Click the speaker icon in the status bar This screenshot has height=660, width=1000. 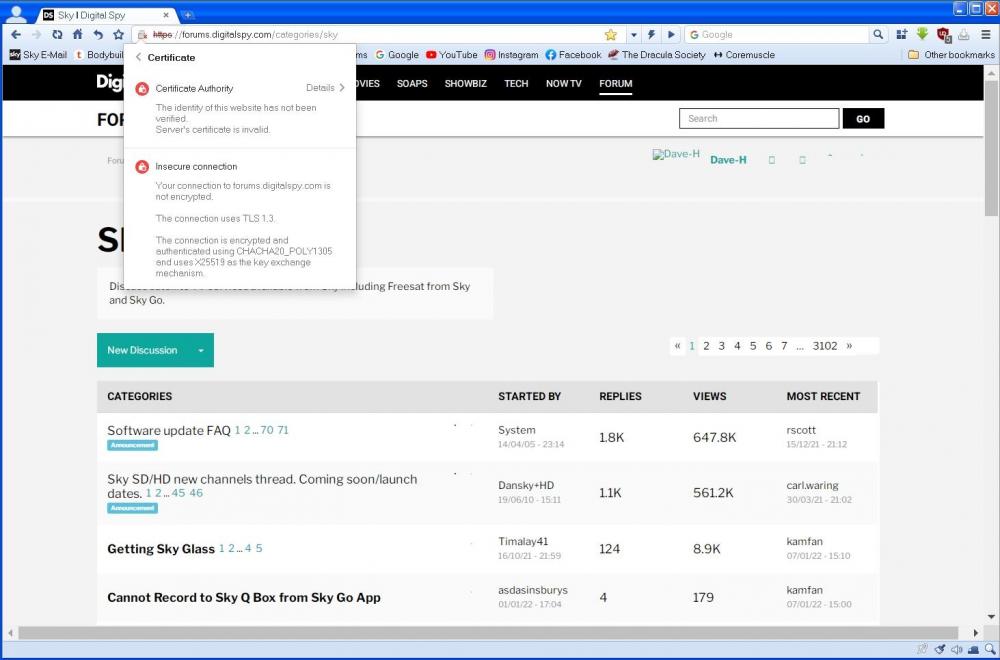(x=957, y=650)
